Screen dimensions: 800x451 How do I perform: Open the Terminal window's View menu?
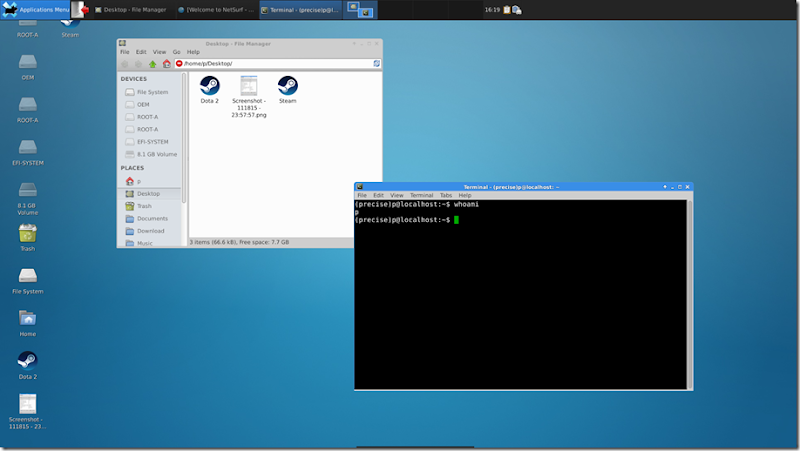click(x=396, y=195)
